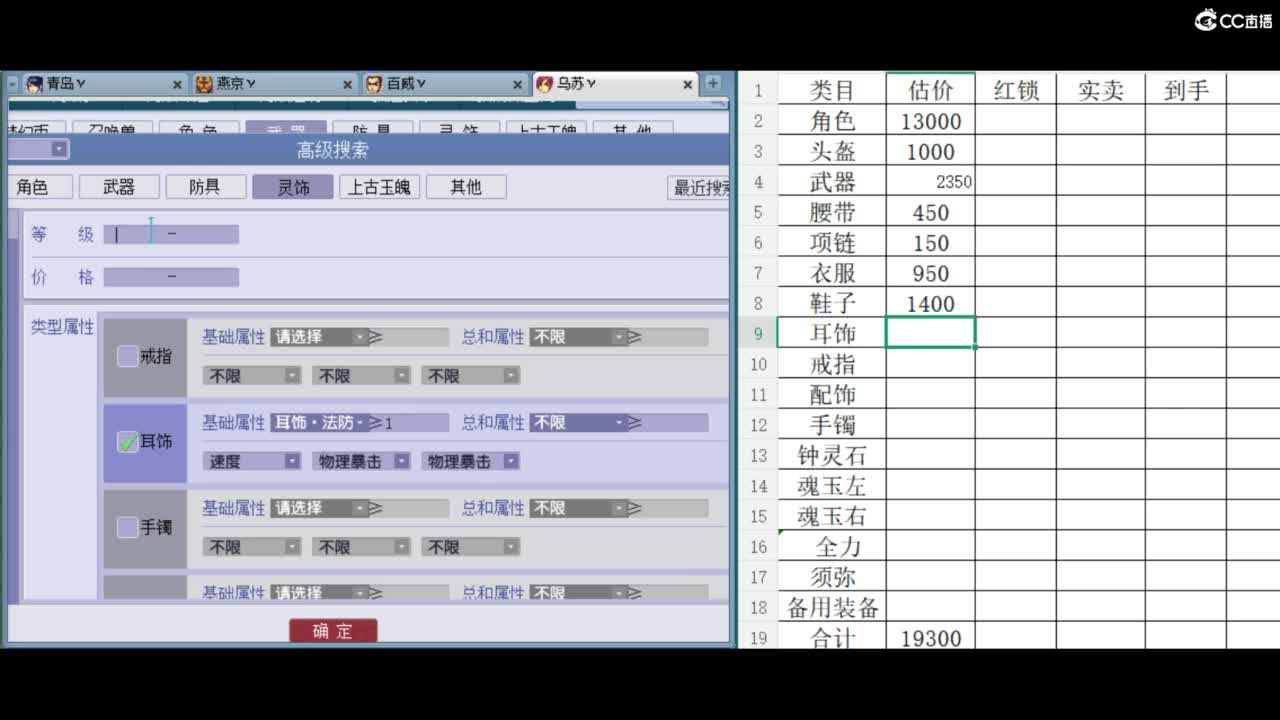
Task: Select the 950 cell for 衣服
Action: pyautogui.click(x=931, y=273)
